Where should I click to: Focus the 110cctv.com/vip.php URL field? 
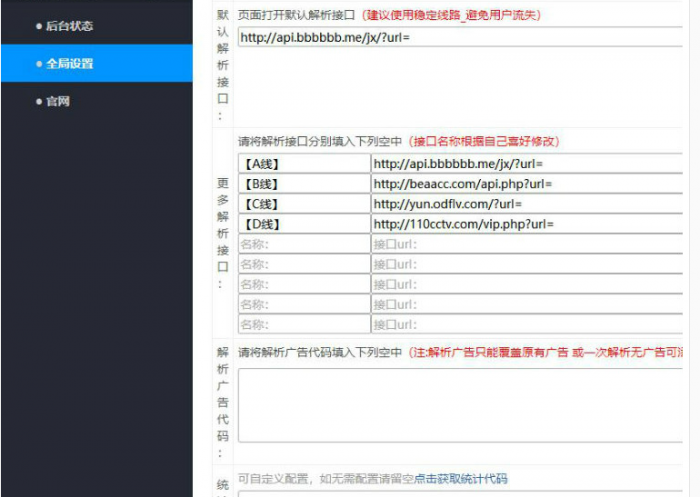tap(527, 224)
